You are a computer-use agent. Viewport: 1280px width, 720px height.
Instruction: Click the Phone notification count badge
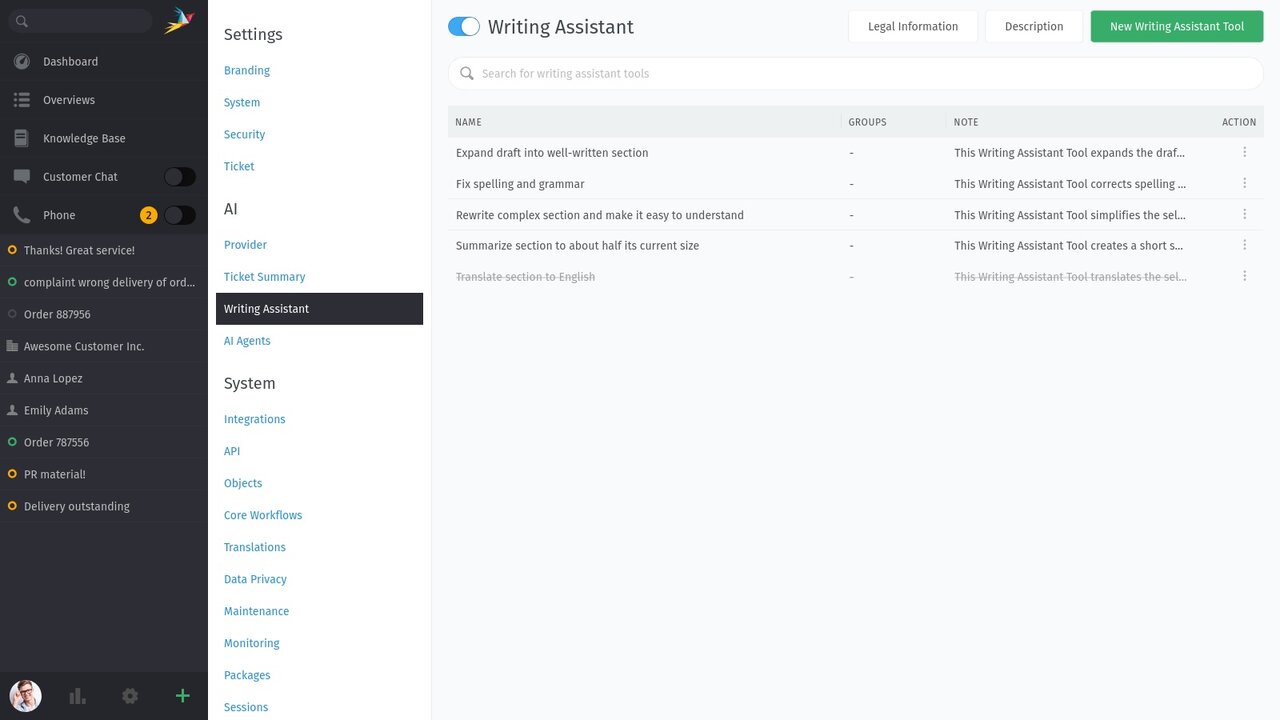click(148, 214)
